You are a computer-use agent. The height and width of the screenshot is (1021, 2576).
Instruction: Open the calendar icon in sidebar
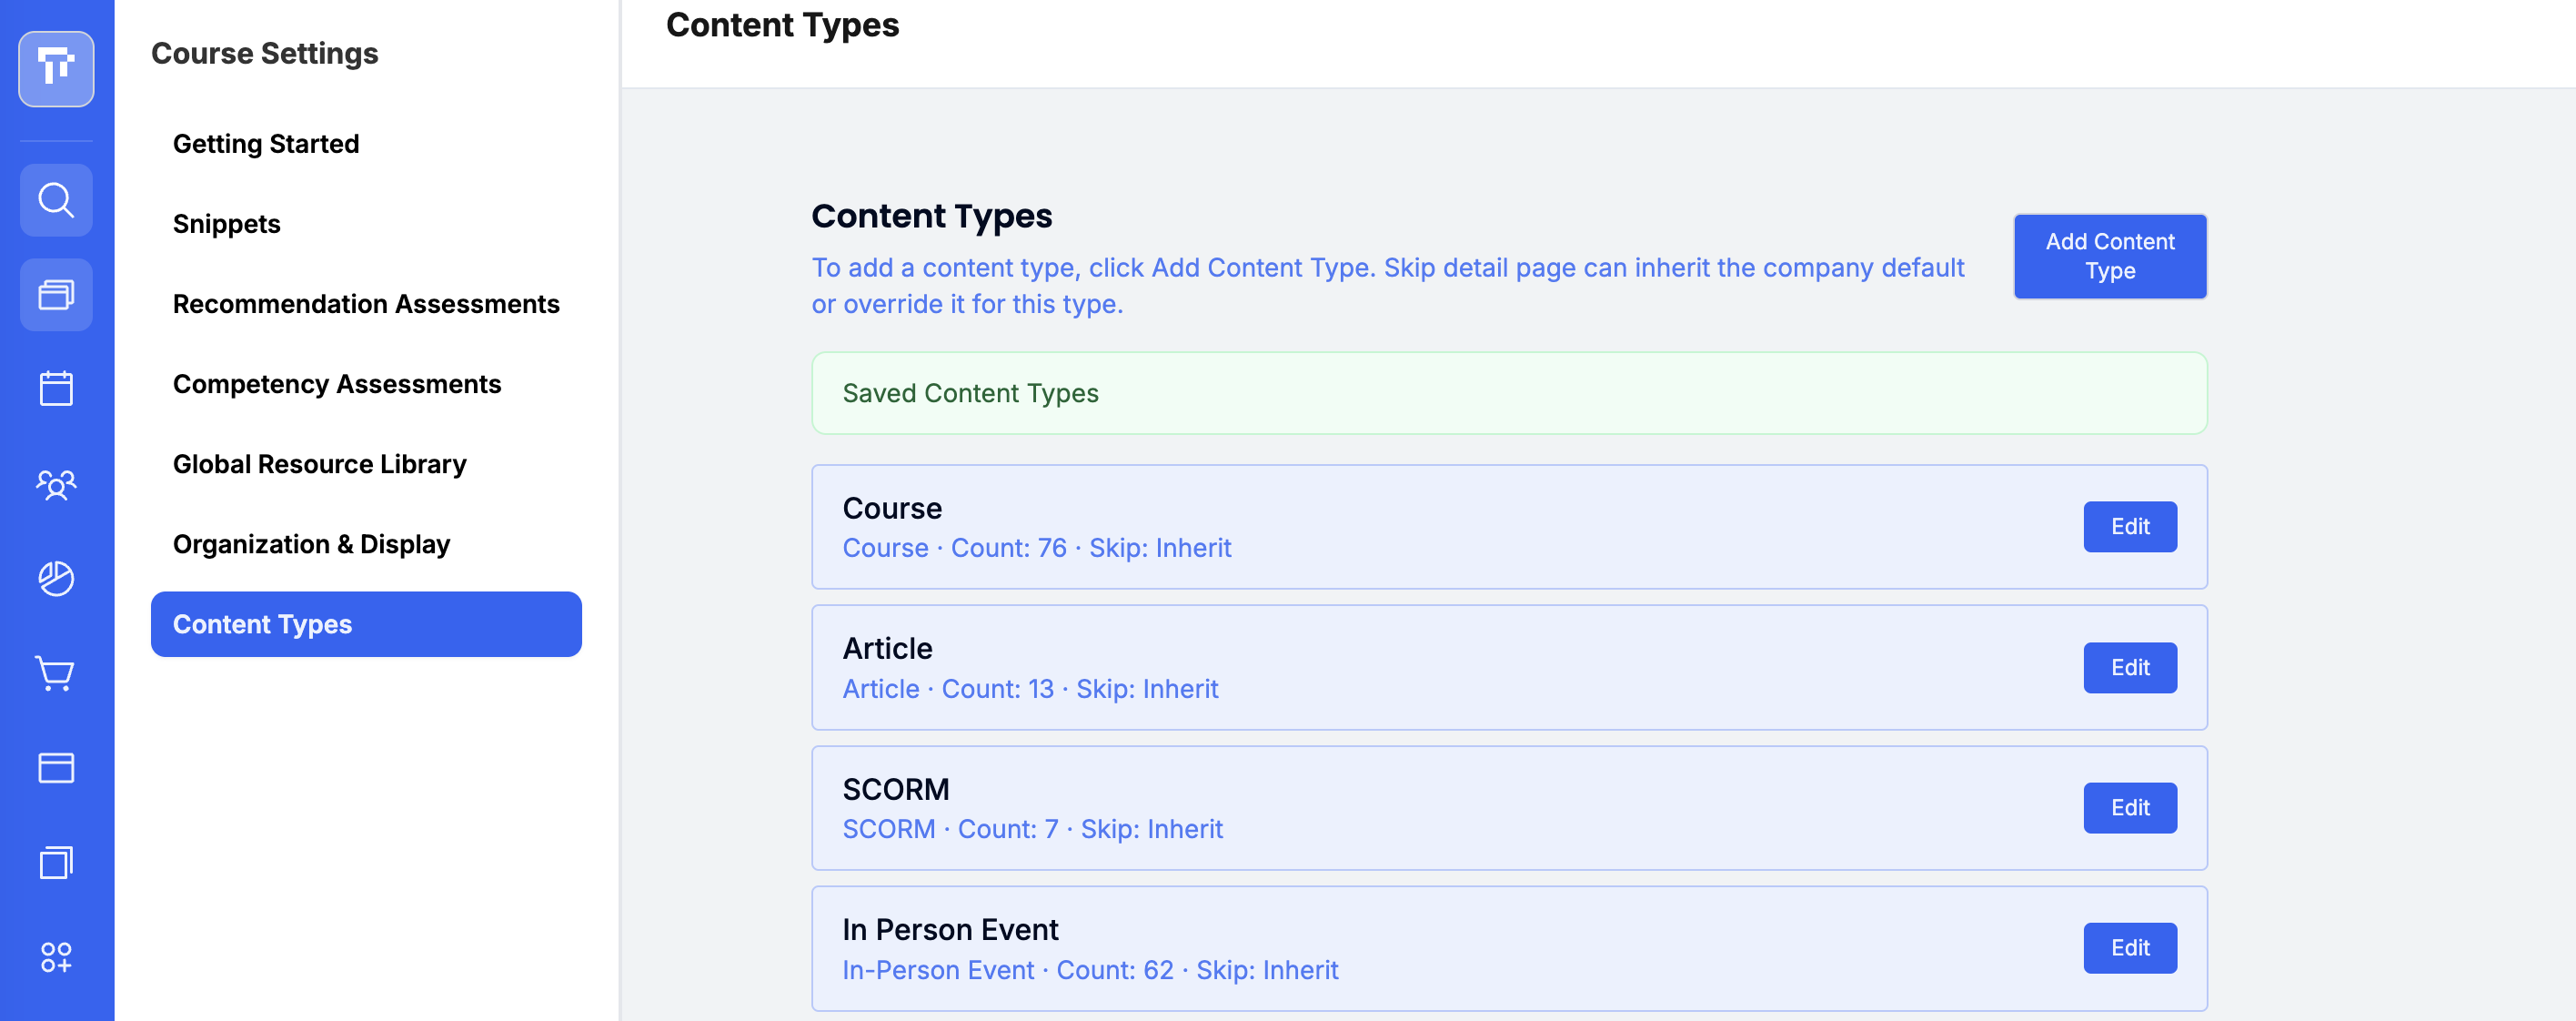pyautogui.click(x=56, y=389)
